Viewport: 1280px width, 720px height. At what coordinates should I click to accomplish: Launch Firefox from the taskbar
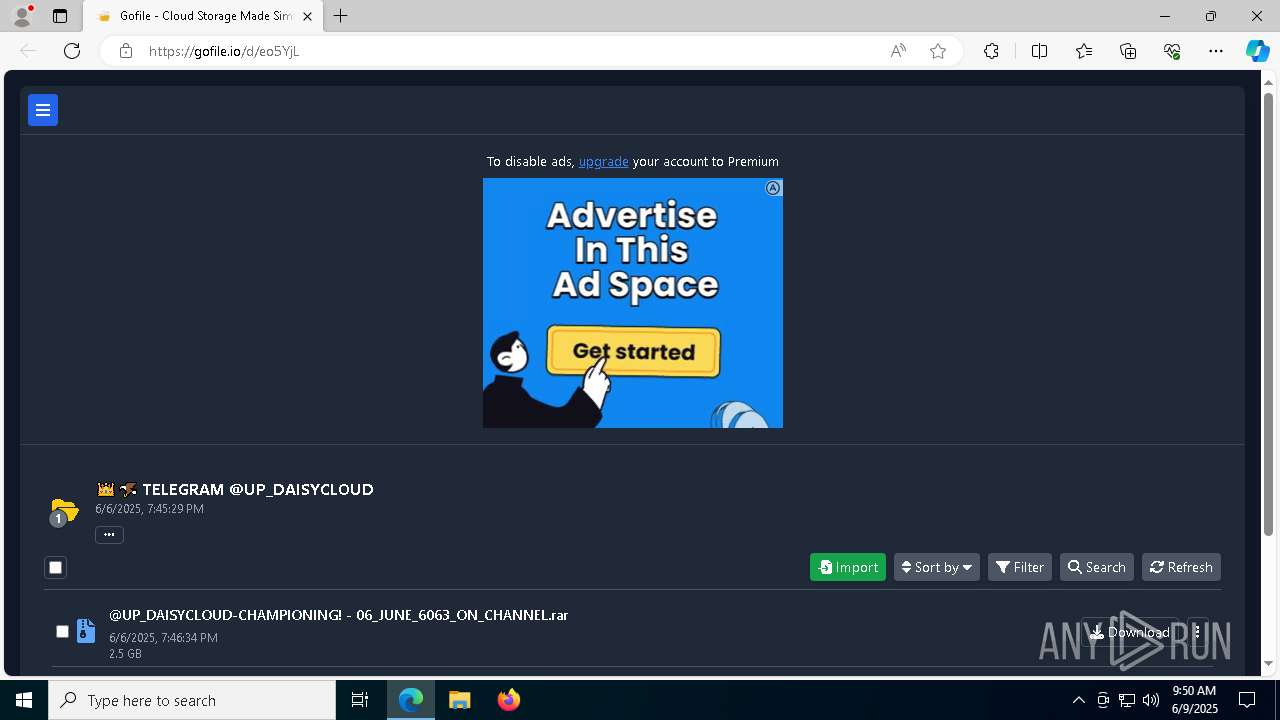[509, 700]
